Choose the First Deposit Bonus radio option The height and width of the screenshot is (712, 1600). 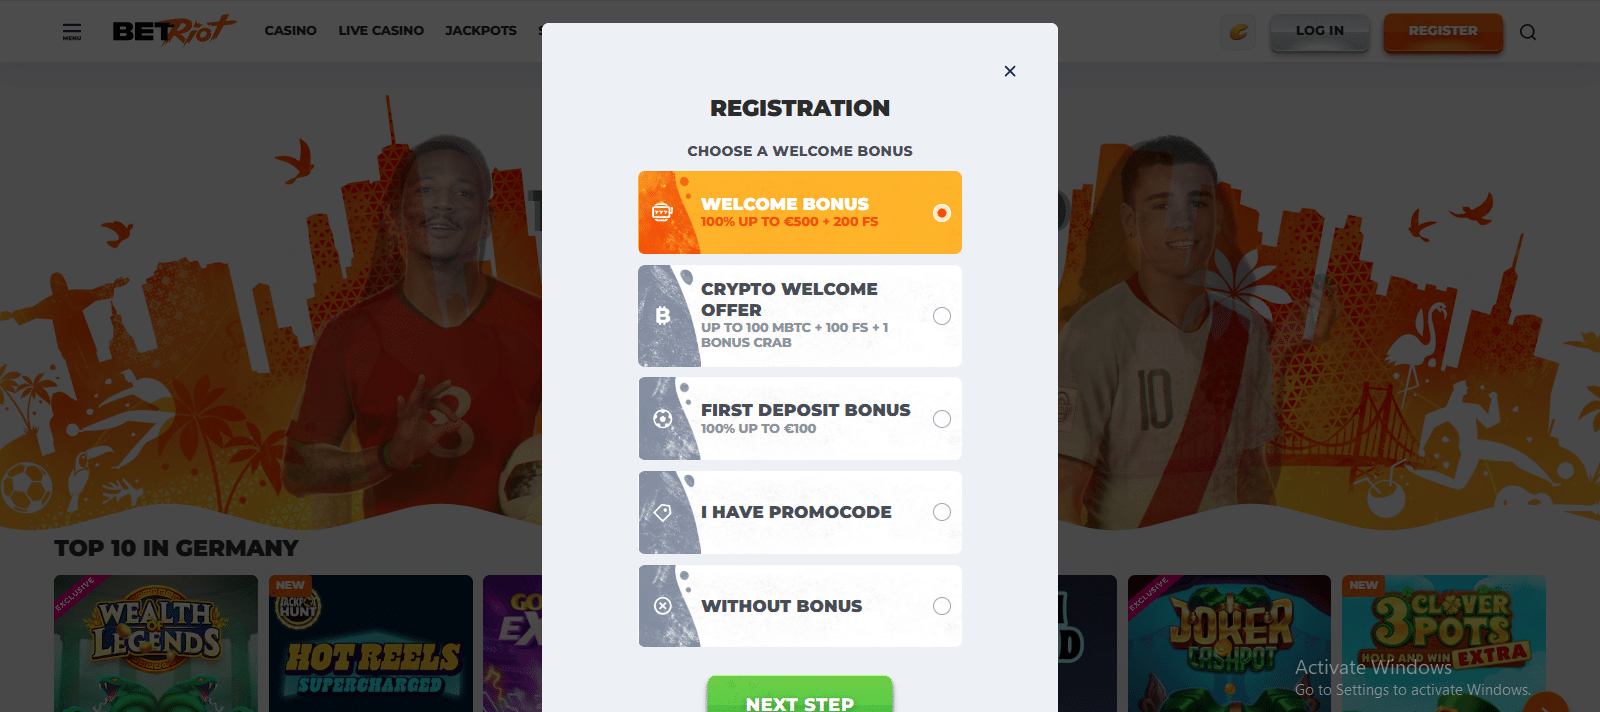tap(941, 419)
